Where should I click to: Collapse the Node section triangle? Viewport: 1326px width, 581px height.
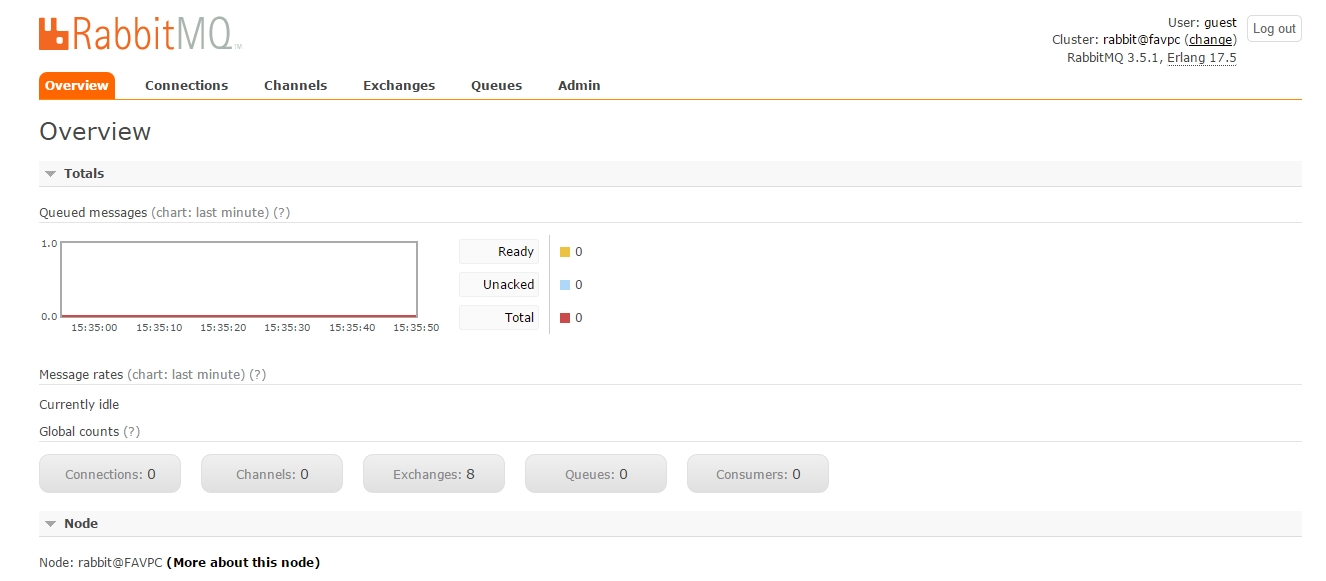tap(50, 524)
